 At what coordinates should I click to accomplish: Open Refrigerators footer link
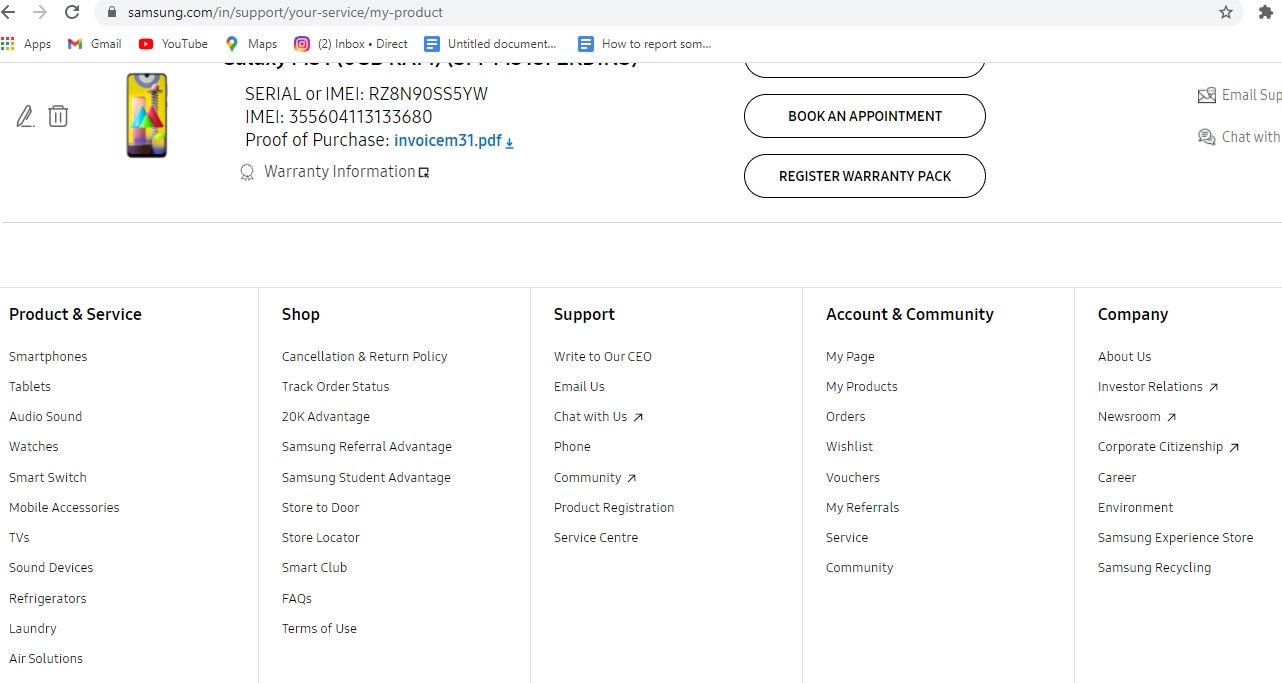click(x=48, y=599)
